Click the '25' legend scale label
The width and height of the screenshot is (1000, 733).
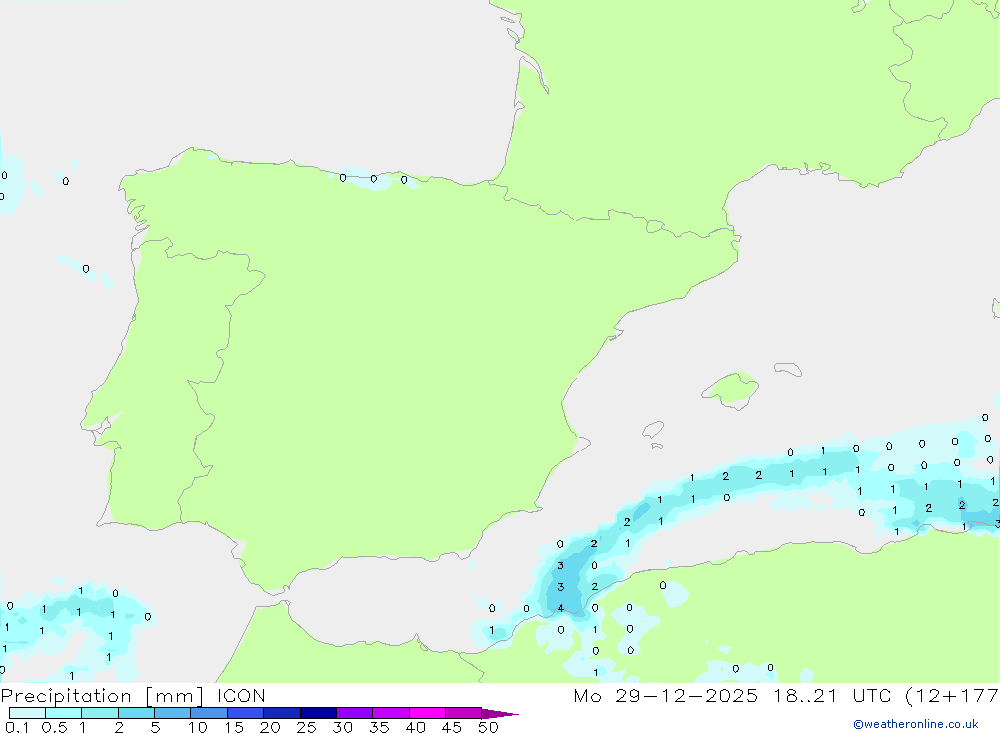click(306, 727)
